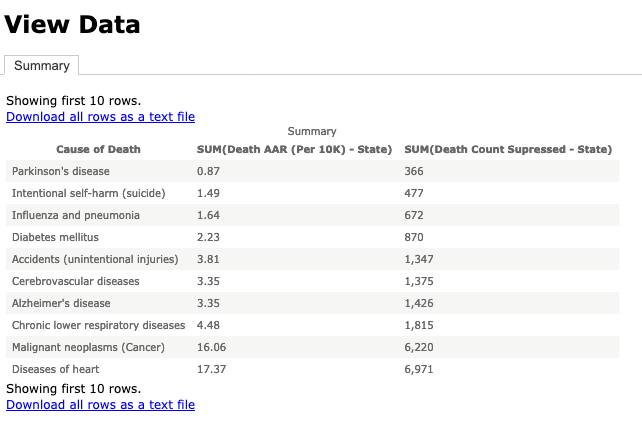Select the Malignant neoplasms (Cancer) row
The image size is (642, 441).
312,347
